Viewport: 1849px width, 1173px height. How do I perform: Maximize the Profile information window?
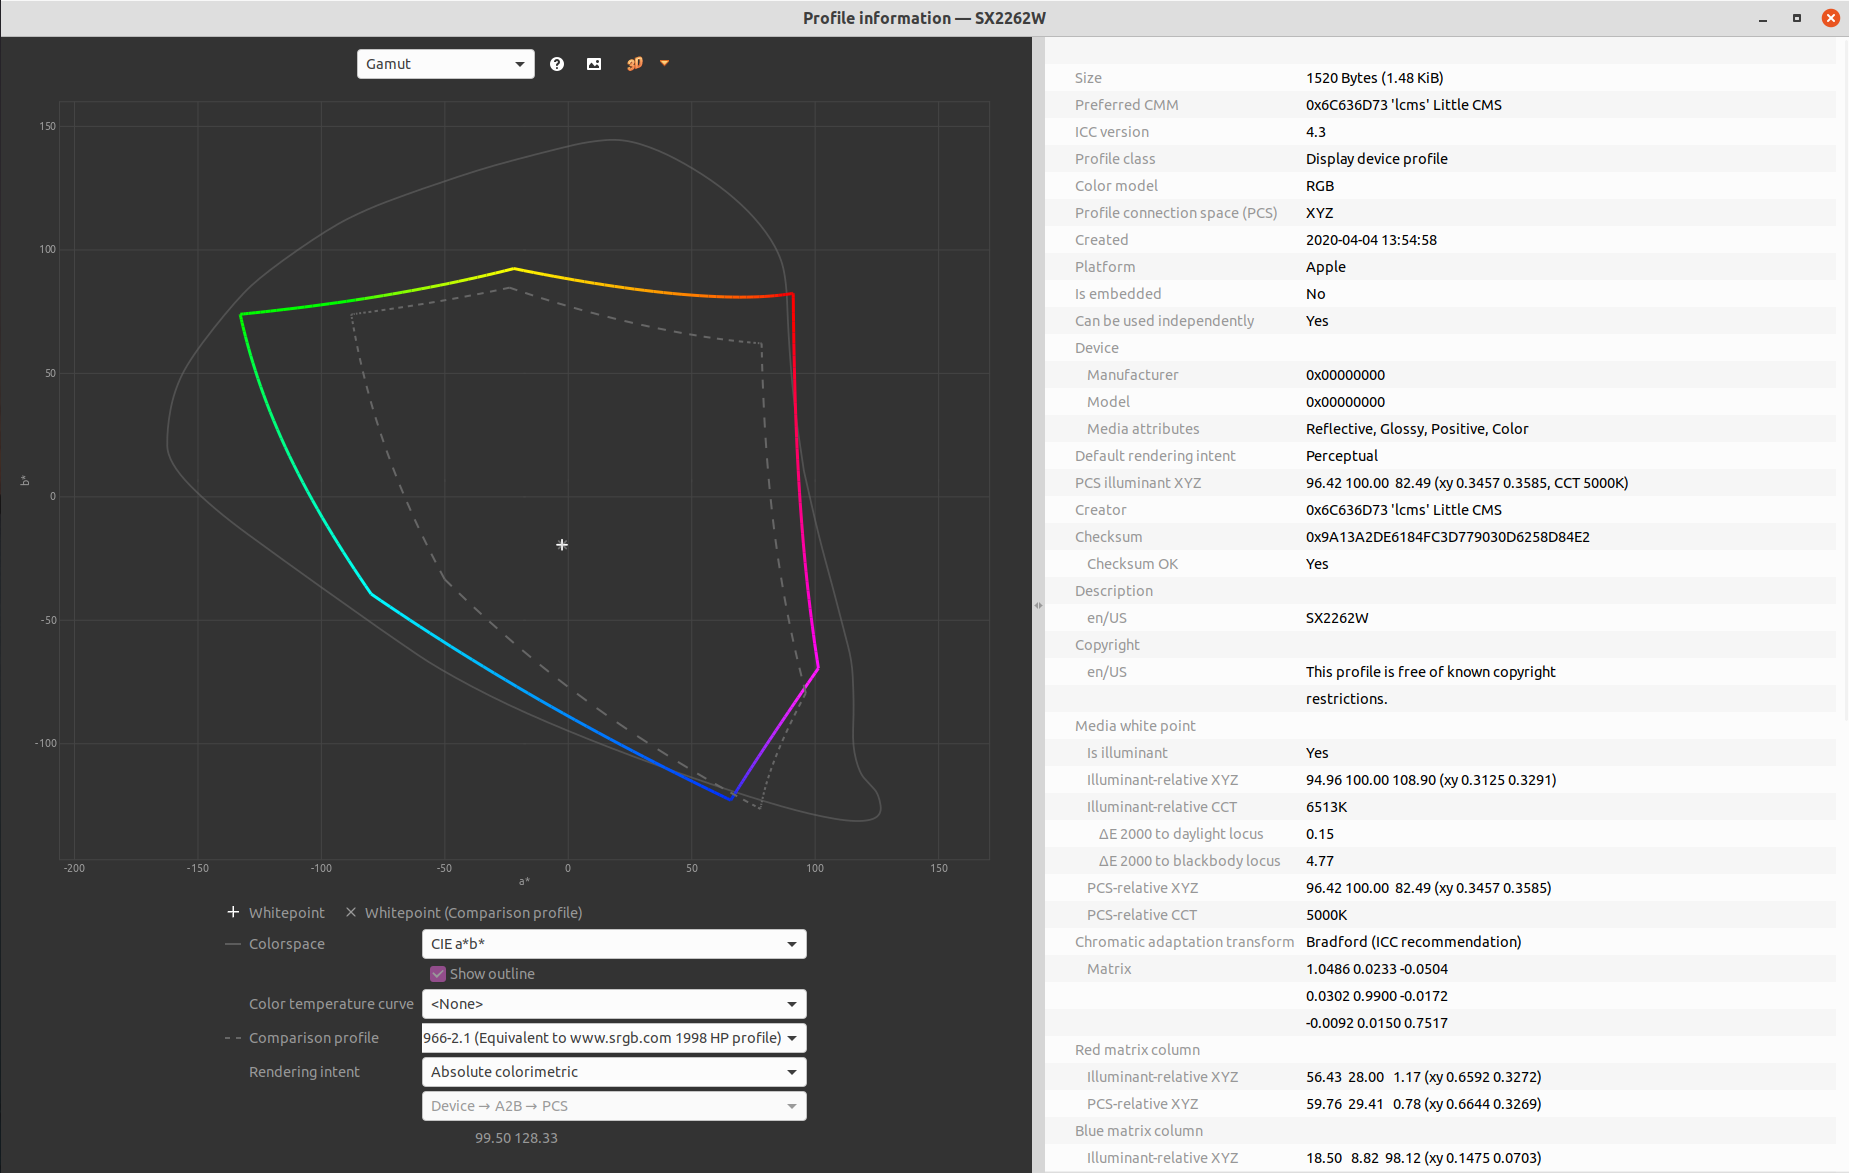pyautogui.click(x=1797, y=18)
